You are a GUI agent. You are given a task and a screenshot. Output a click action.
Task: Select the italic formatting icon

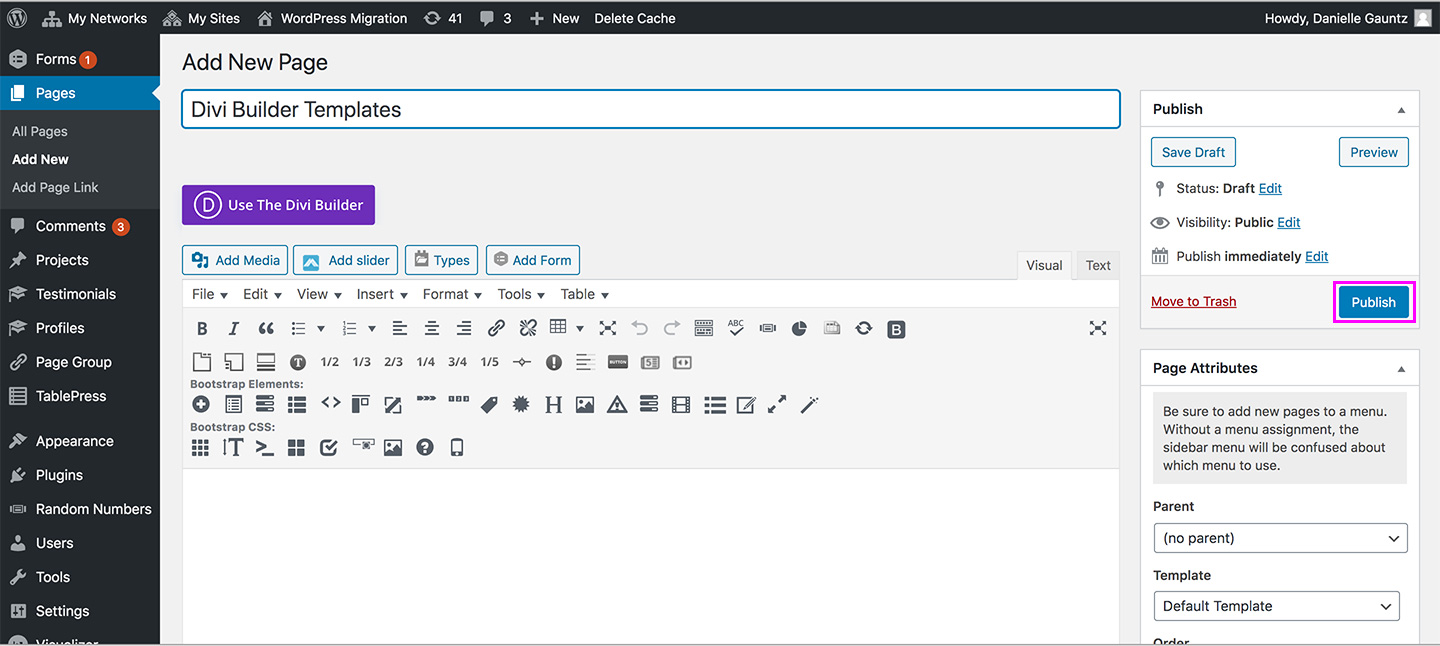click(232, 327)
